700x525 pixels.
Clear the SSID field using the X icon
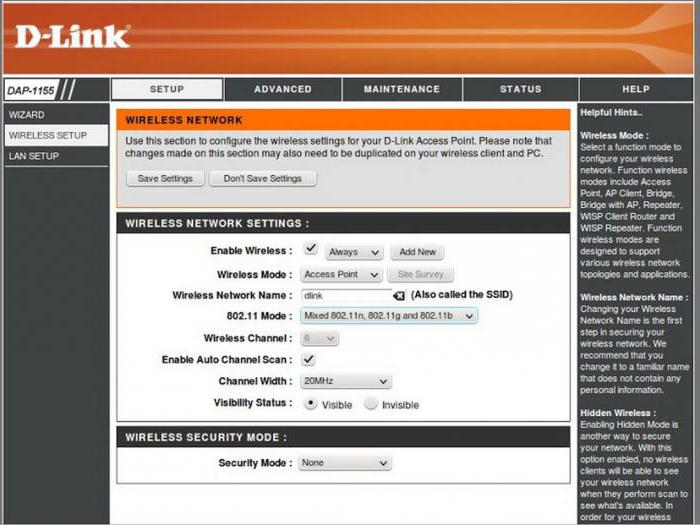399,296
